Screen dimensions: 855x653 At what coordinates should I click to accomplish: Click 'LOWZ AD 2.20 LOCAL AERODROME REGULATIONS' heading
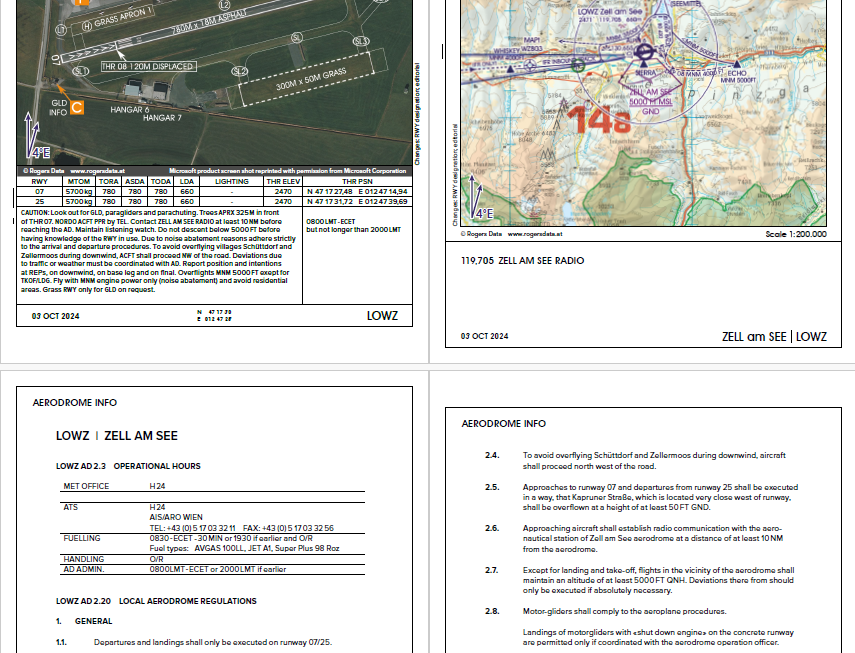[x=156, y=601]
